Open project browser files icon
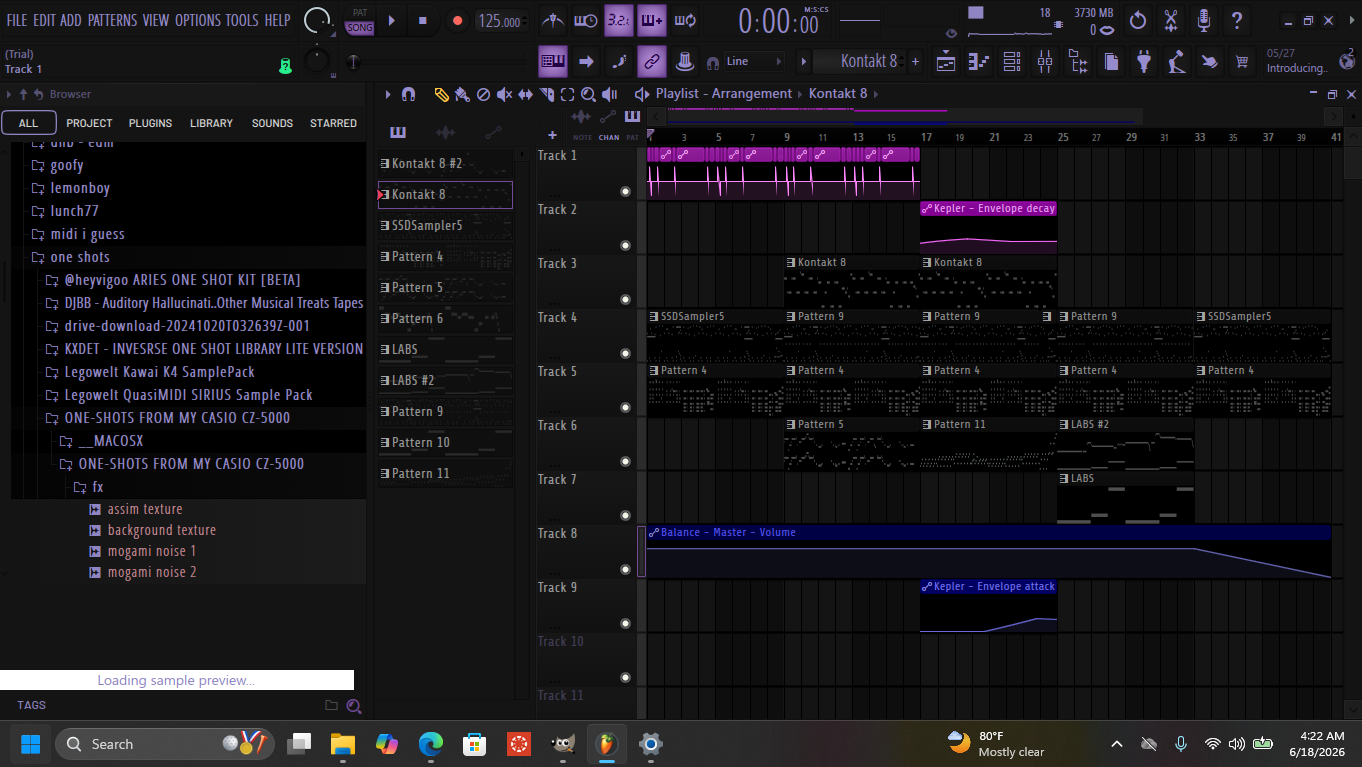 point(1111,62)
